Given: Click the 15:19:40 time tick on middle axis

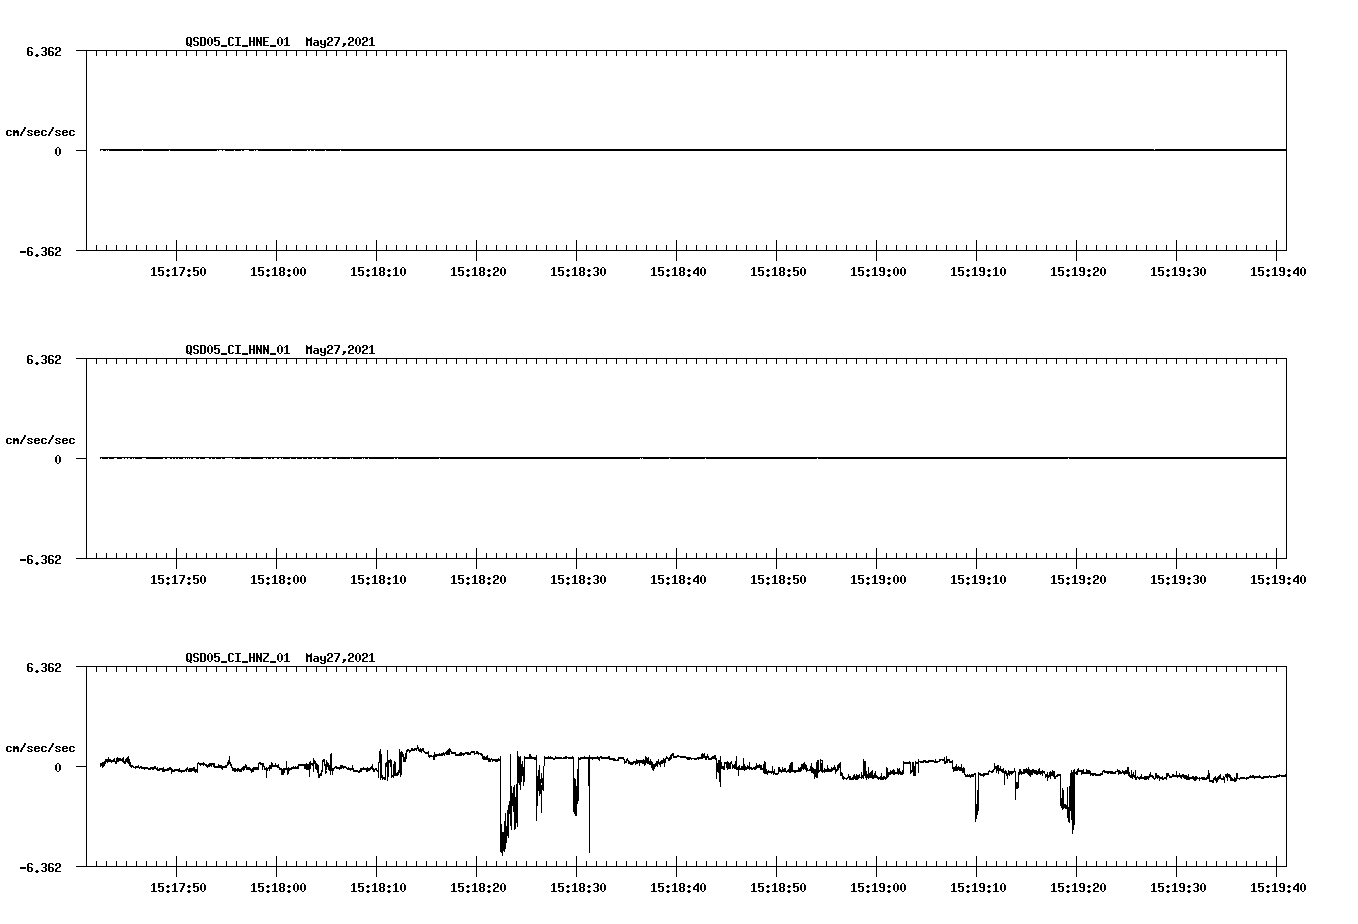Looking at the screenshot, I should (1278, 578).
